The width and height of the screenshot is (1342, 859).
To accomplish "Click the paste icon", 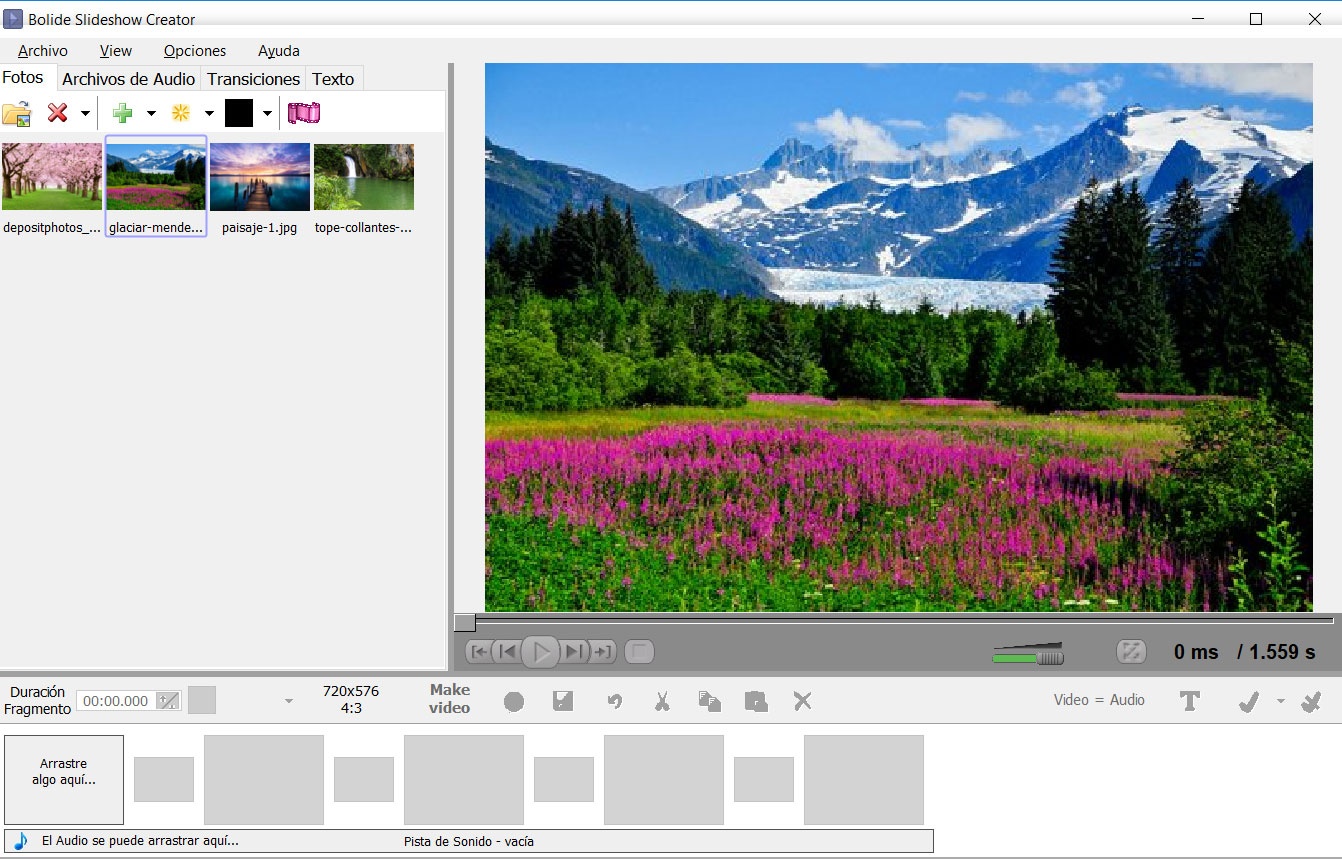I will 756,701.
